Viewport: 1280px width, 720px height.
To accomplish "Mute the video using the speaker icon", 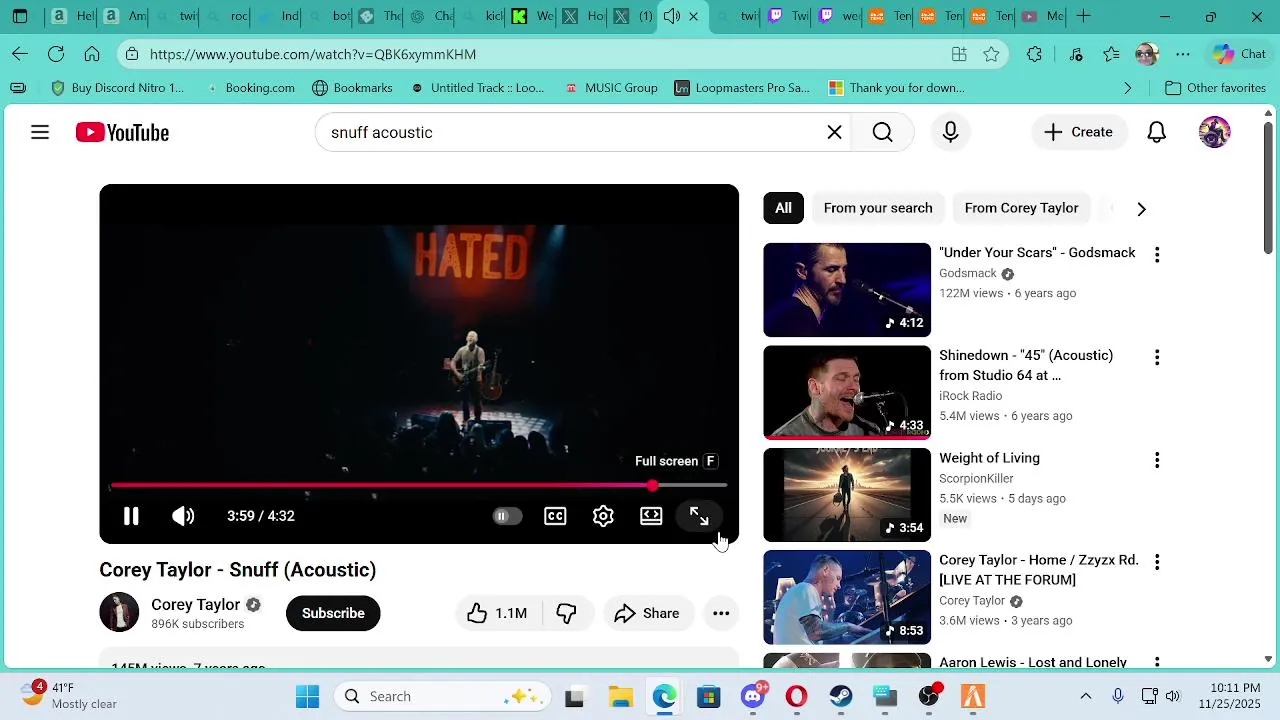I will (x=183, y=516).
